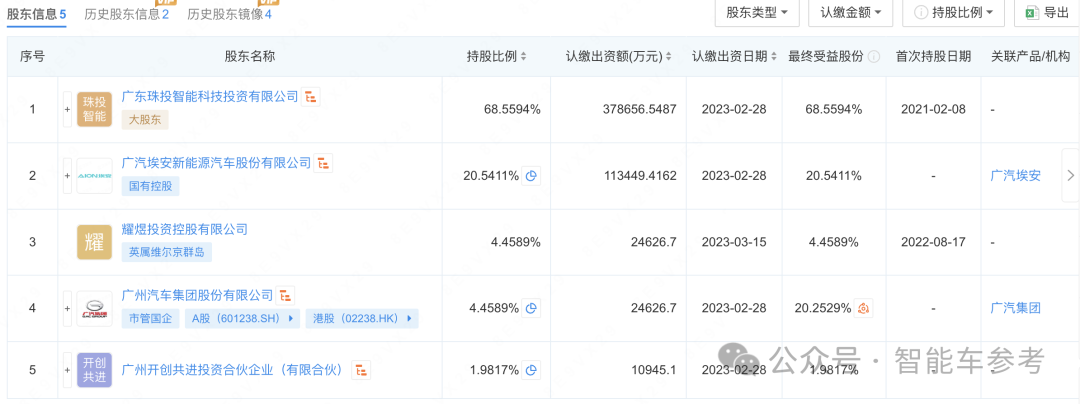Screen dimensions: 1080x404
Task: Click right arrow to scroll table columns
Action: (1070, 176)
